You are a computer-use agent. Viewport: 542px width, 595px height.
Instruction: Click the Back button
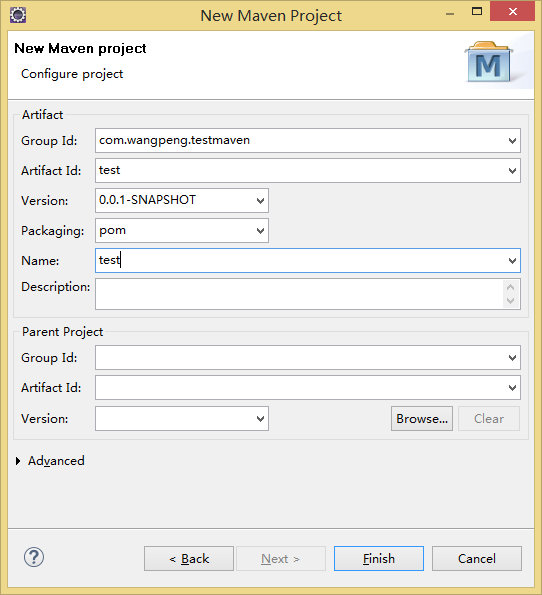click(189, 559)
